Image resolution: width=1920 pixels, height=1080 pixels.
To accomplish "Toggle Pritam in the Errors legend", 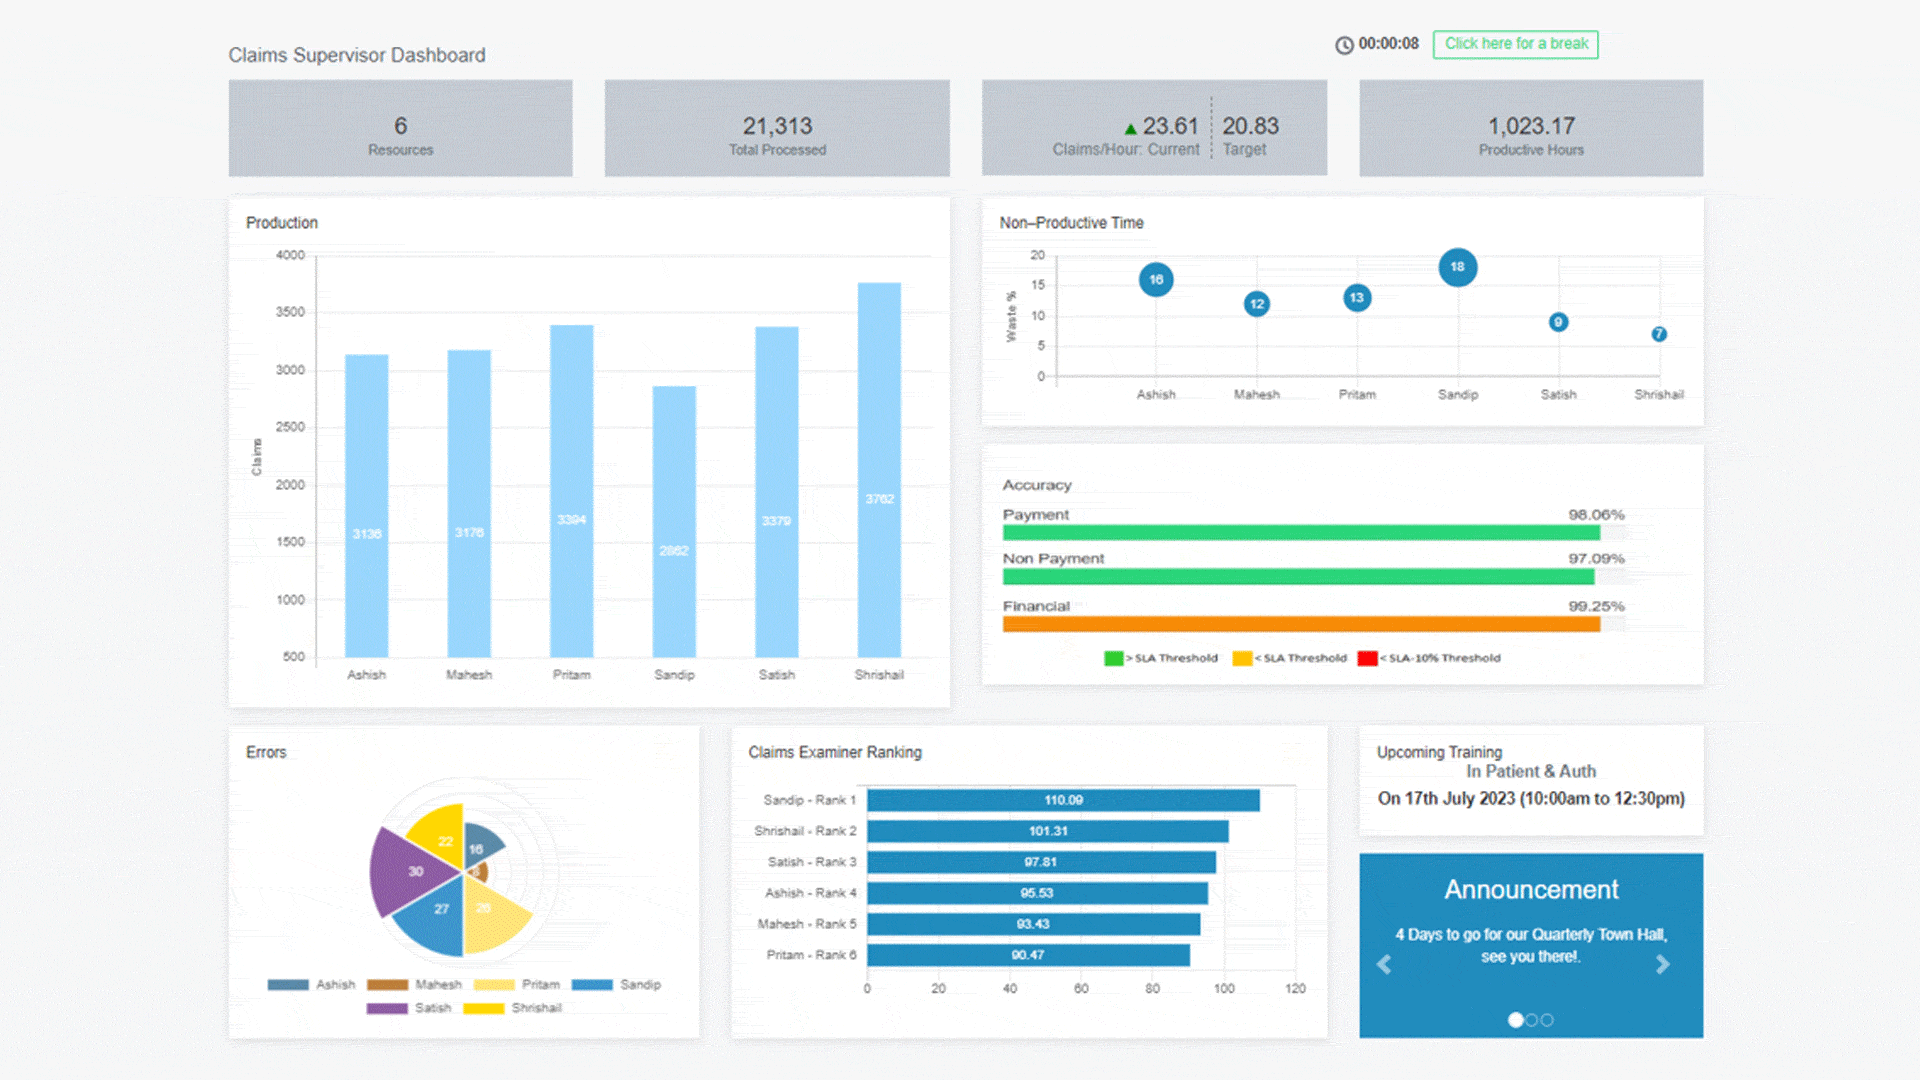I will point(516,985).
